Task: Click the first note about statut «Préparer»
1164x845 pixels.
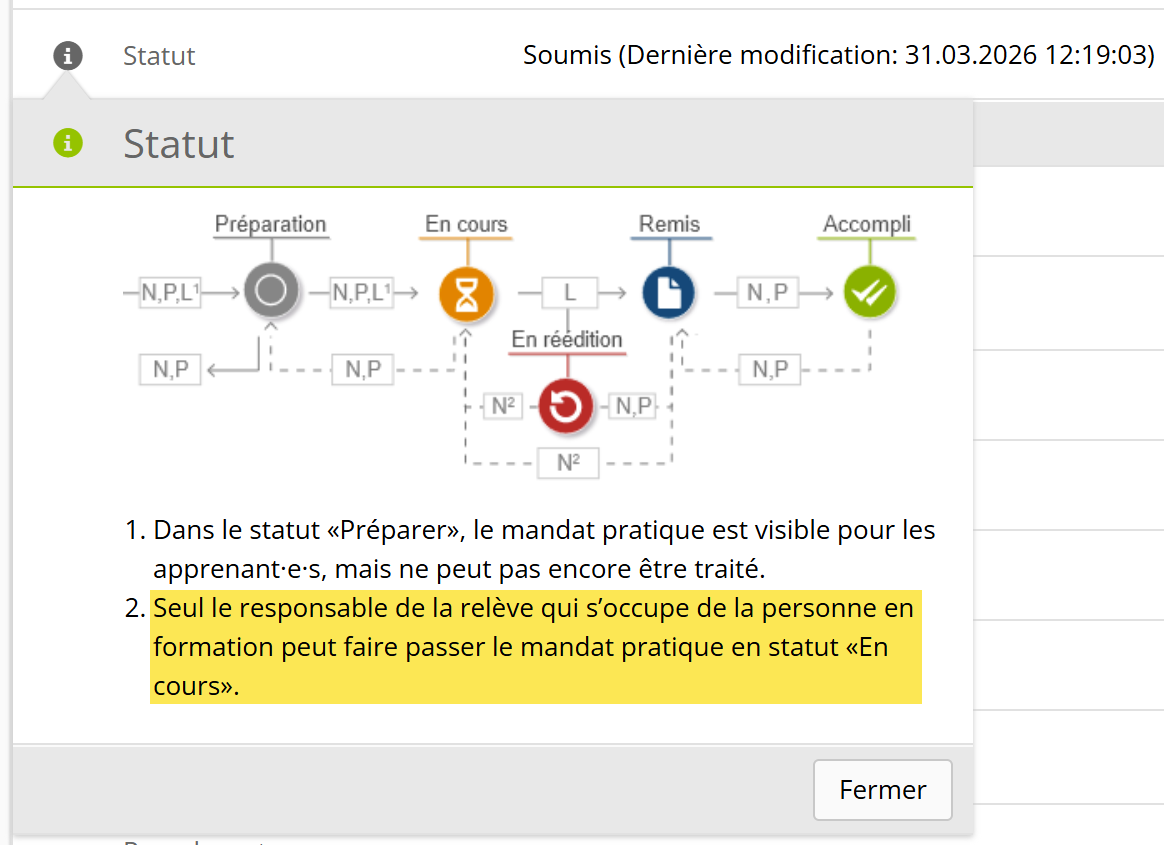Action: (544, 549)
